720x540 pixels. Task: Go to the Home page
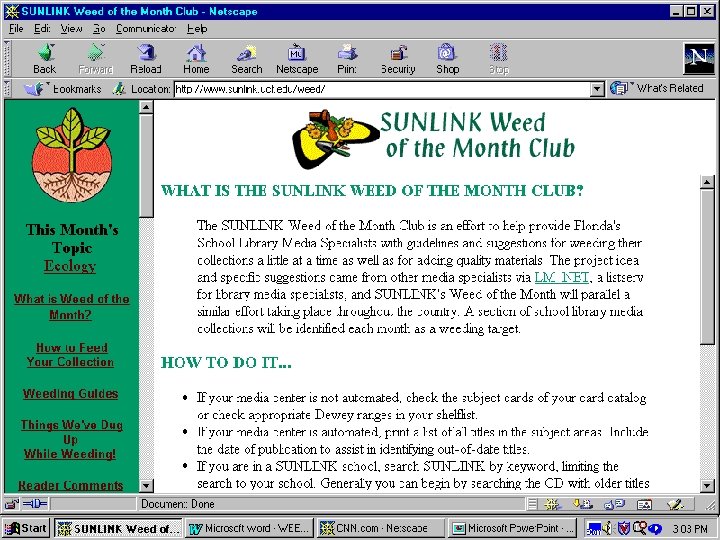pos(196,59)
